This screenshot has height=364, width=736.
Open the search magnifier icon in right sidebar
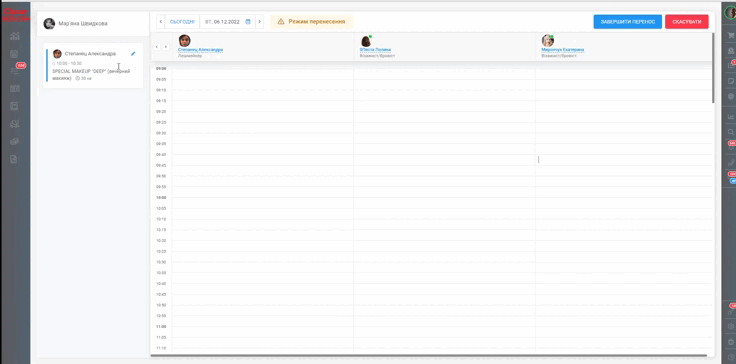click(731, 132)
